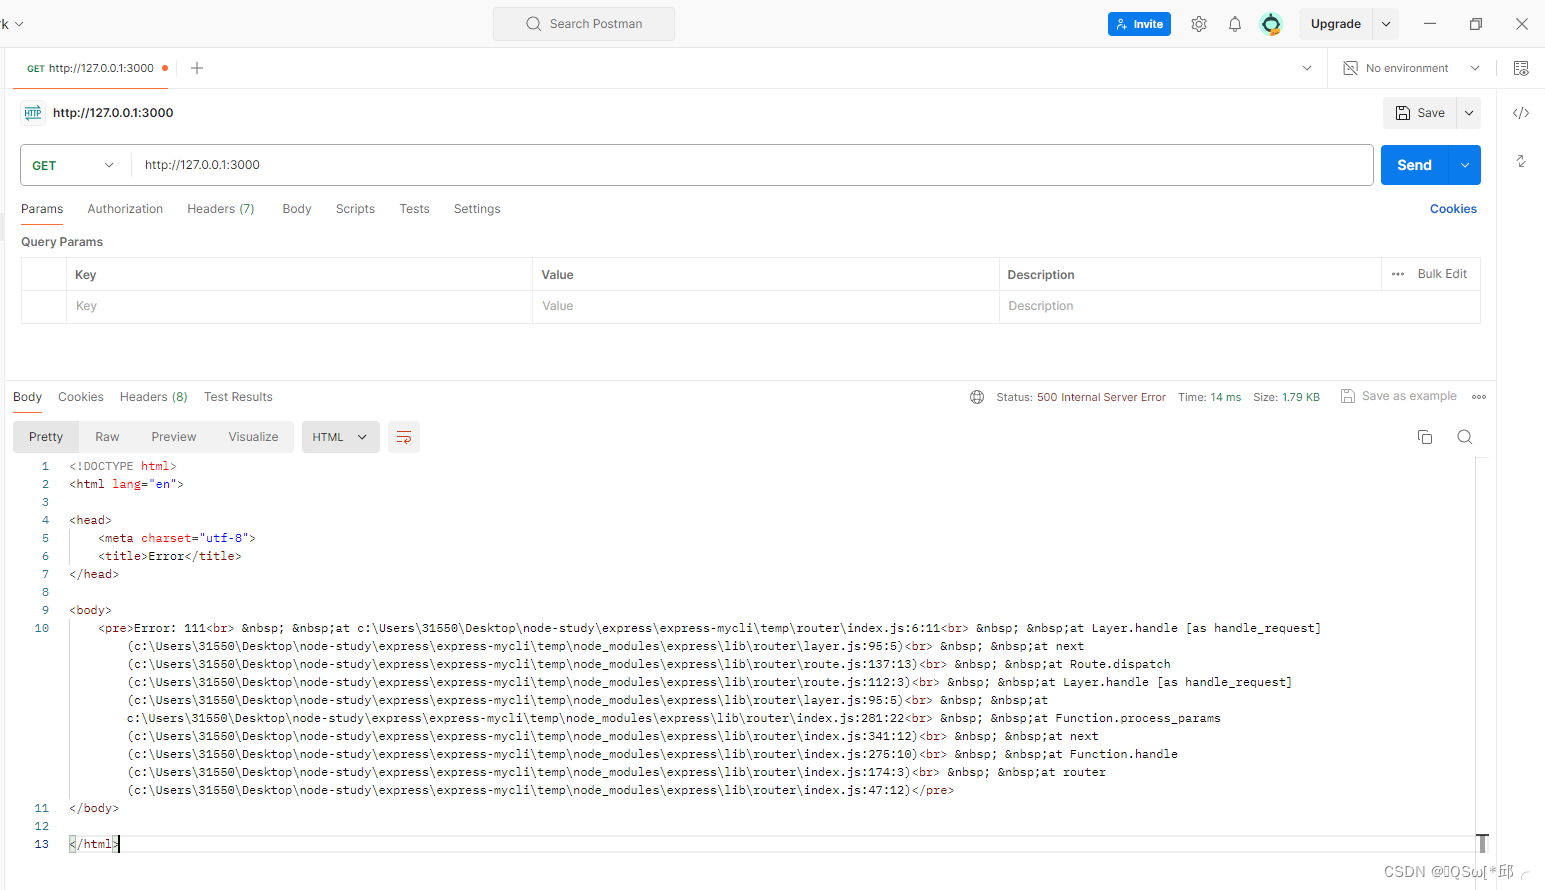Screen dimensions: 1545x890
Task: Click Bulk Edit for query params
Action: pos(1442,274)
